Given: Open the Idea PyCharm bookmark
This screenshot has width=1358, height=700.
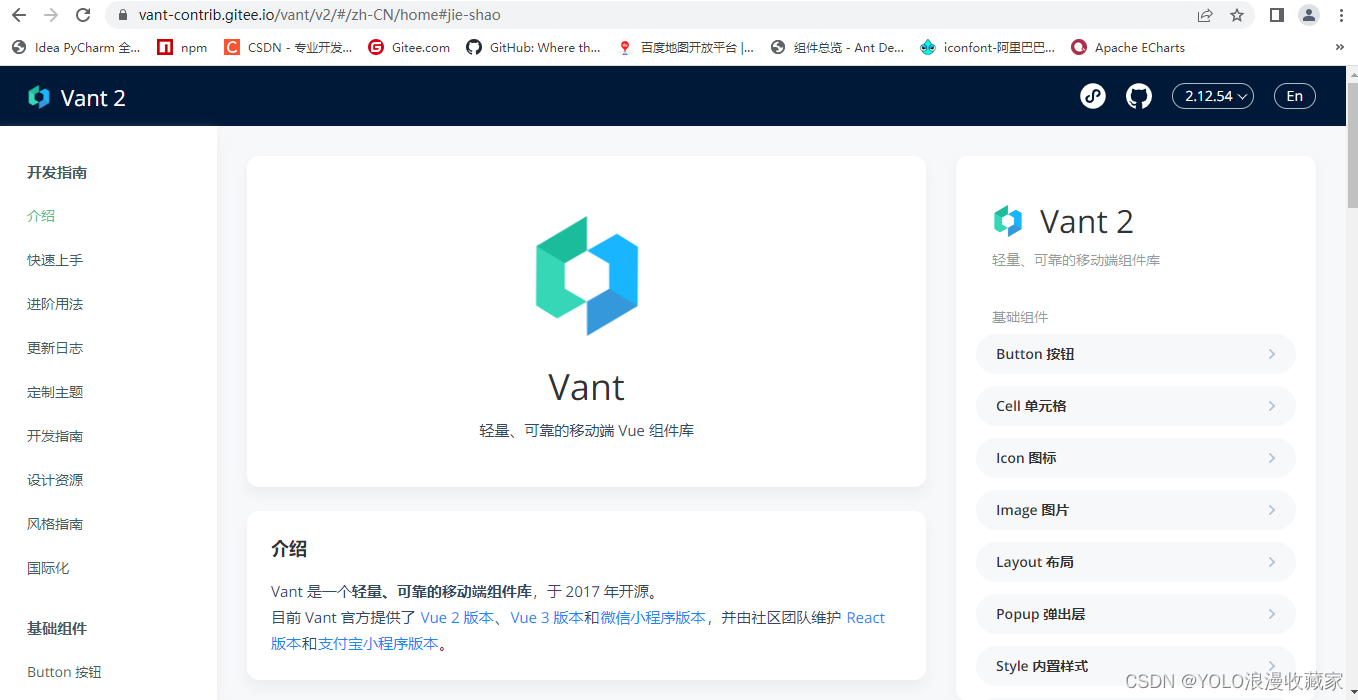Looking at the screenshot, I should coord(76,47).
